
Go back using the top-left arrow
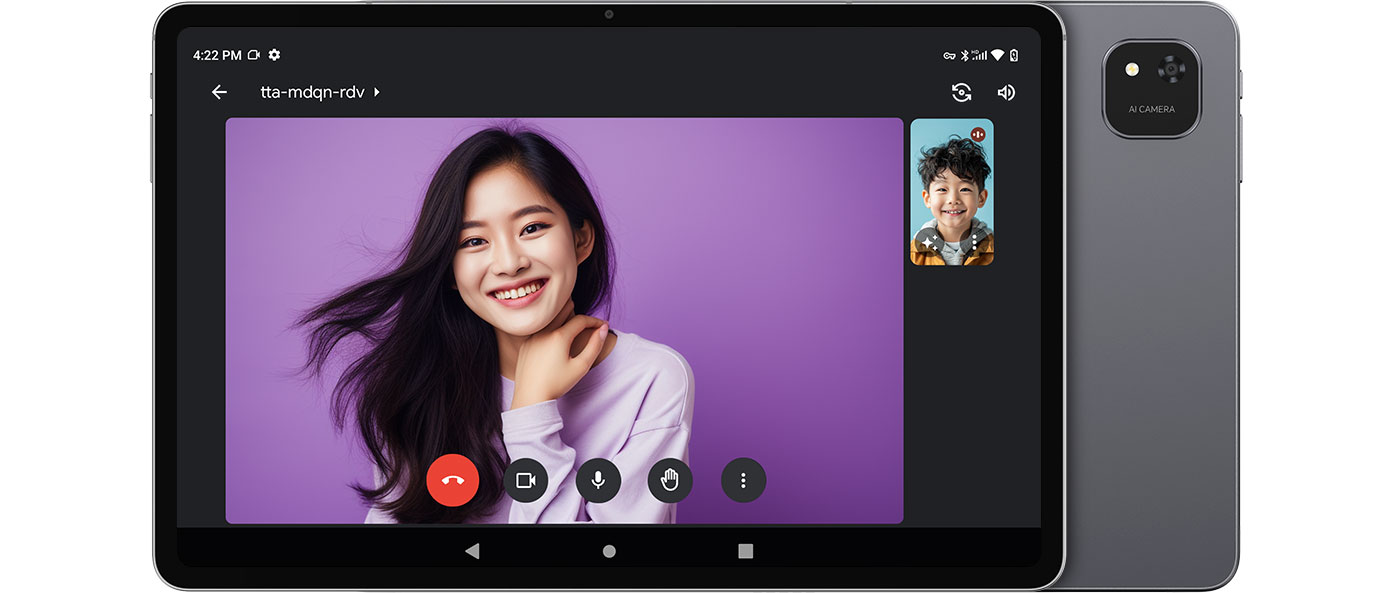pos(219,92)
